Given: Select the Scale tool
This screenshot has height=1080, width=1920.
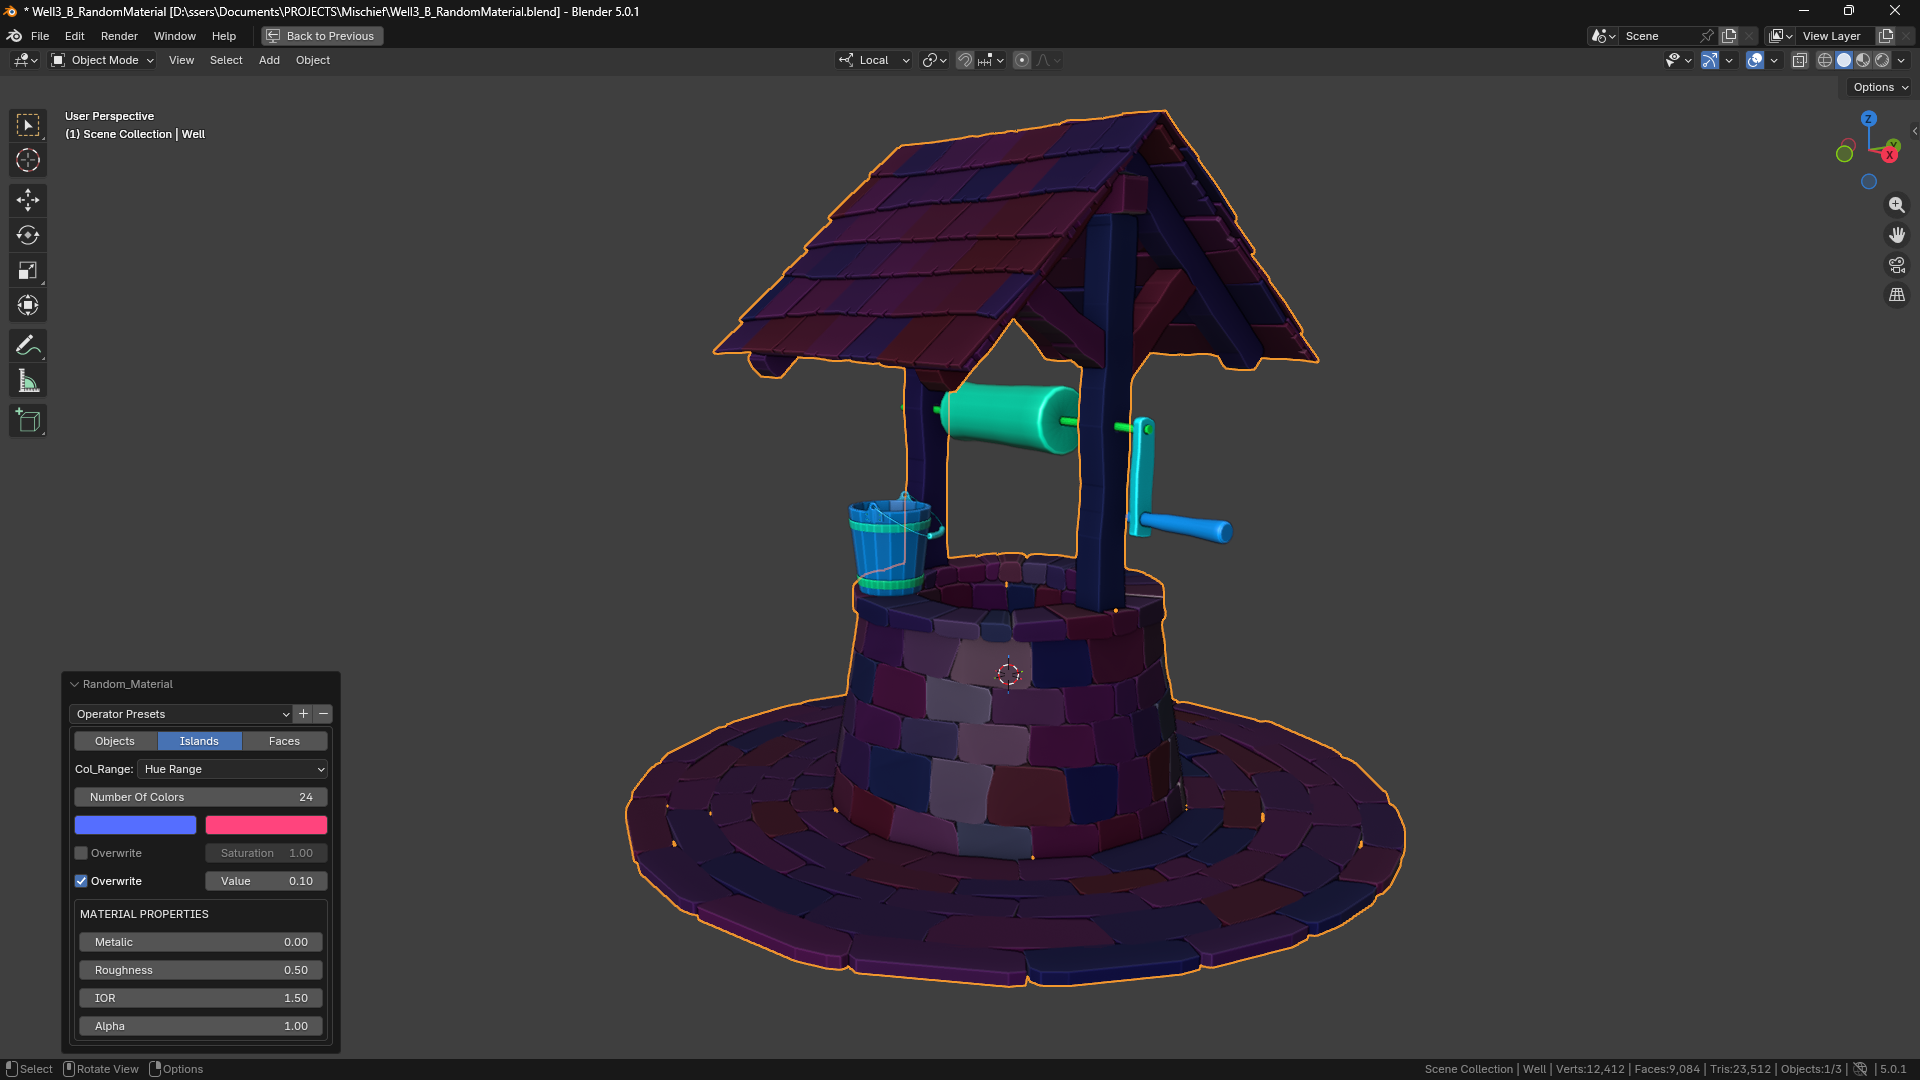Looking at the screenshot, I should (x=28, y=270).
